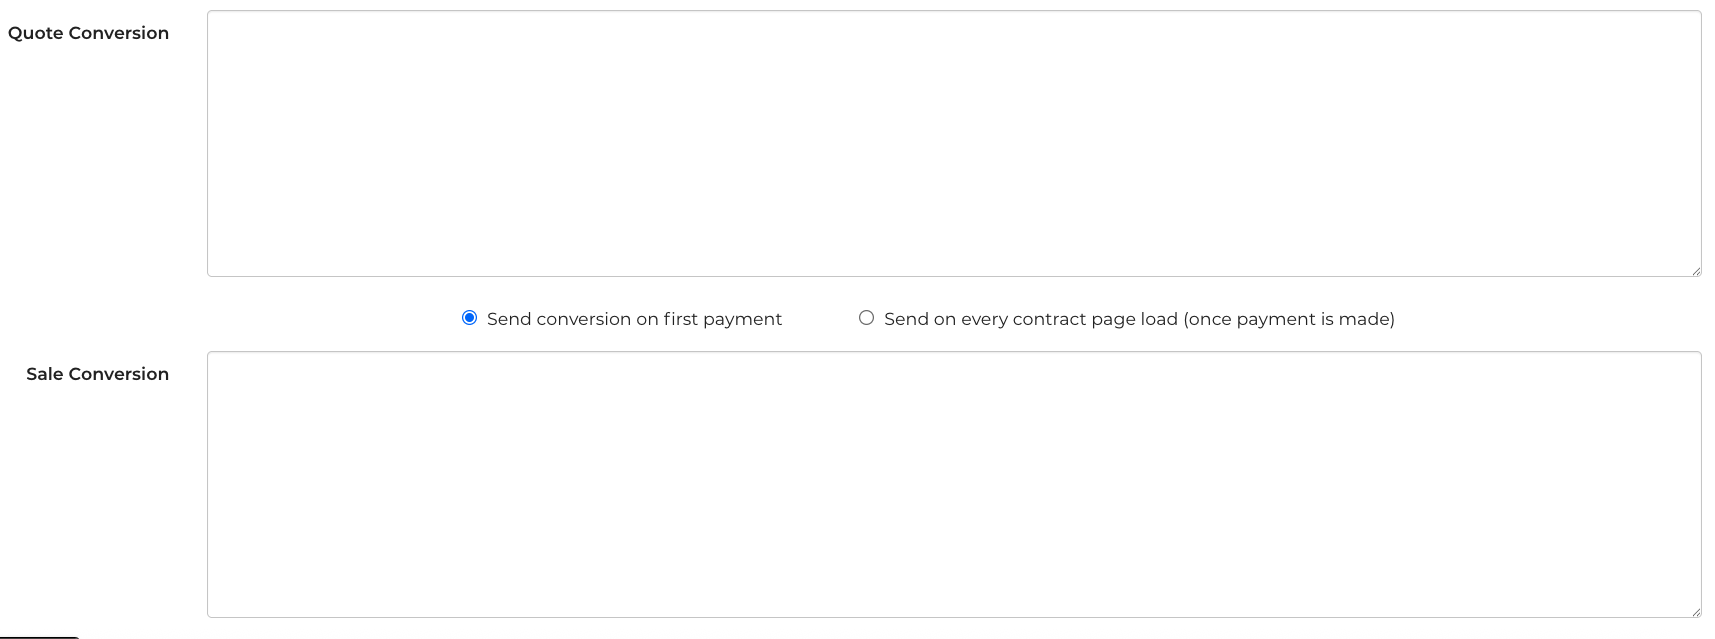1715x639 pixels.
Task: Choose the already-selected blue first payment option
Action: [x=469, y=318]
